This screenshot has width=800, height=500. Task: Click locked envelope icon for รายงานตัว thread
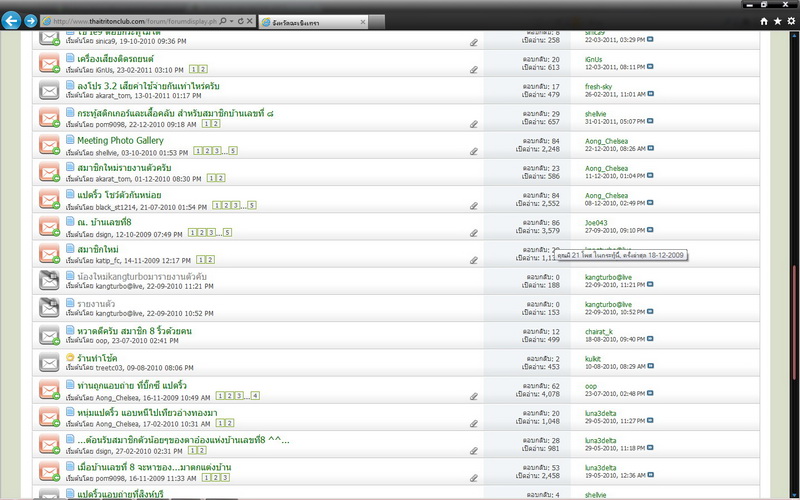49,308
